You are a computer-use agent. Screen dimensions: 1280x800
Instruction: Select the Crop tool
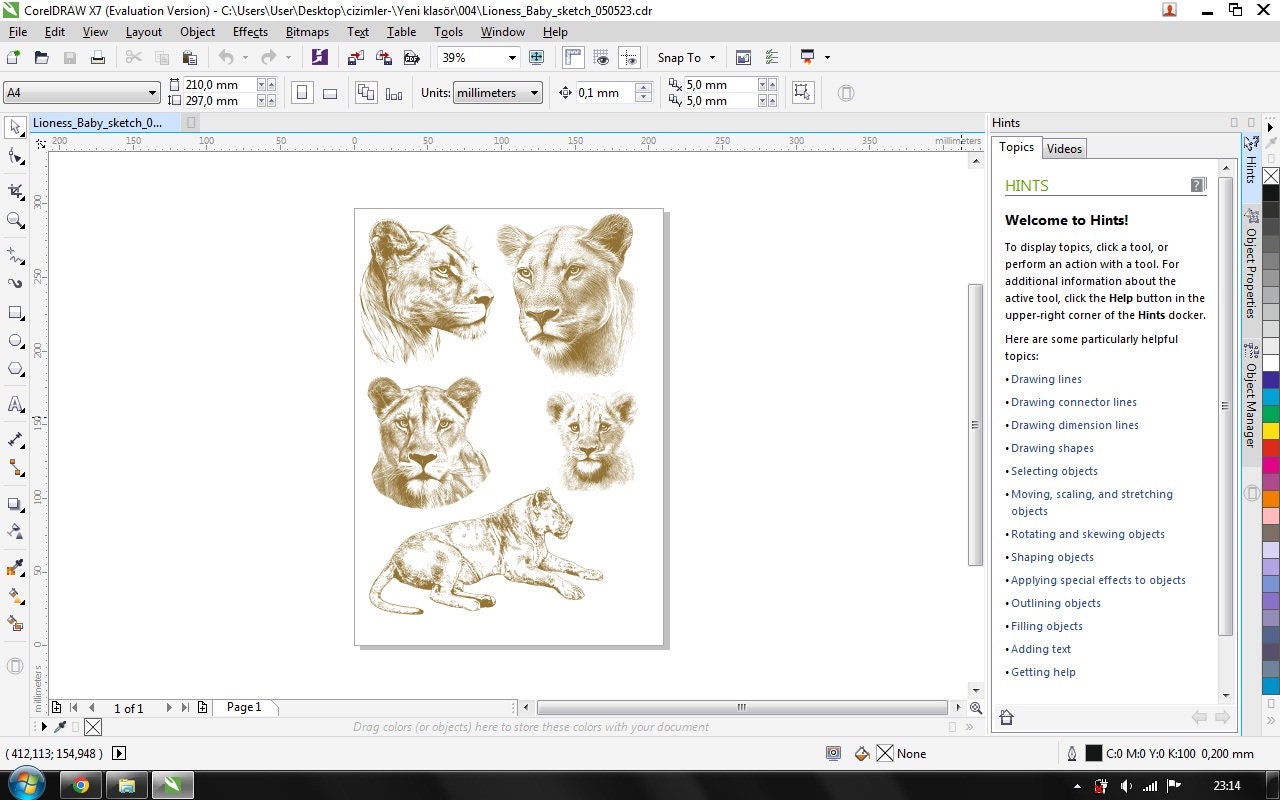tap(14, 190)
